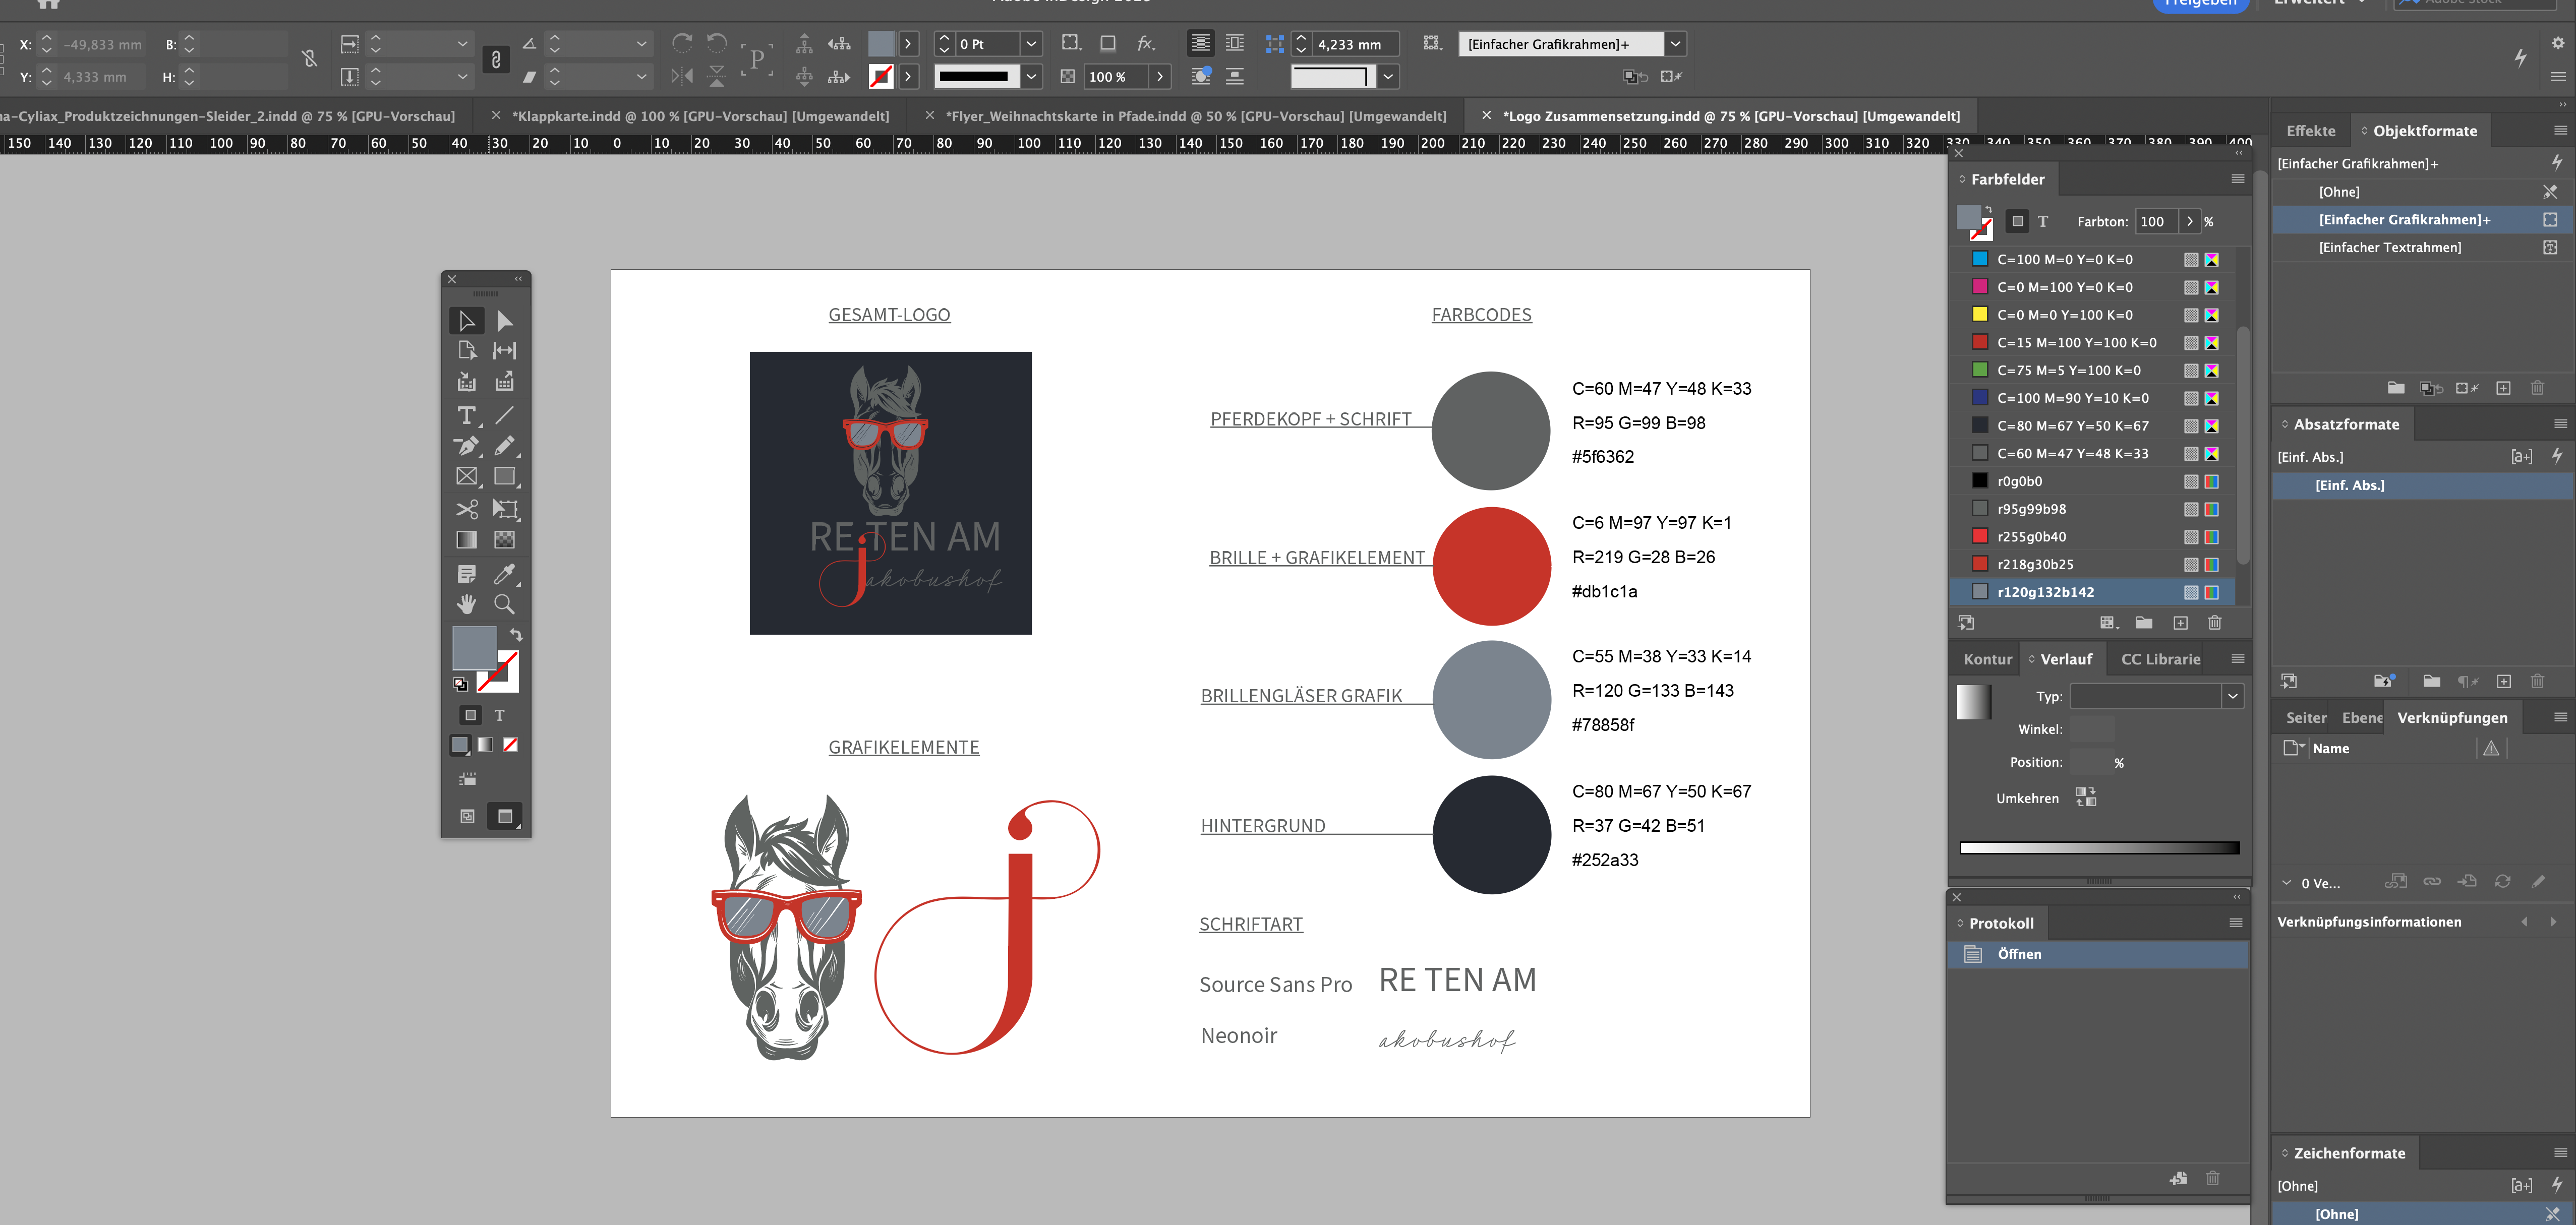The width and height of the screenshot is (2576, 1225).
Task: Select the Hand tool
Action: 466,604
